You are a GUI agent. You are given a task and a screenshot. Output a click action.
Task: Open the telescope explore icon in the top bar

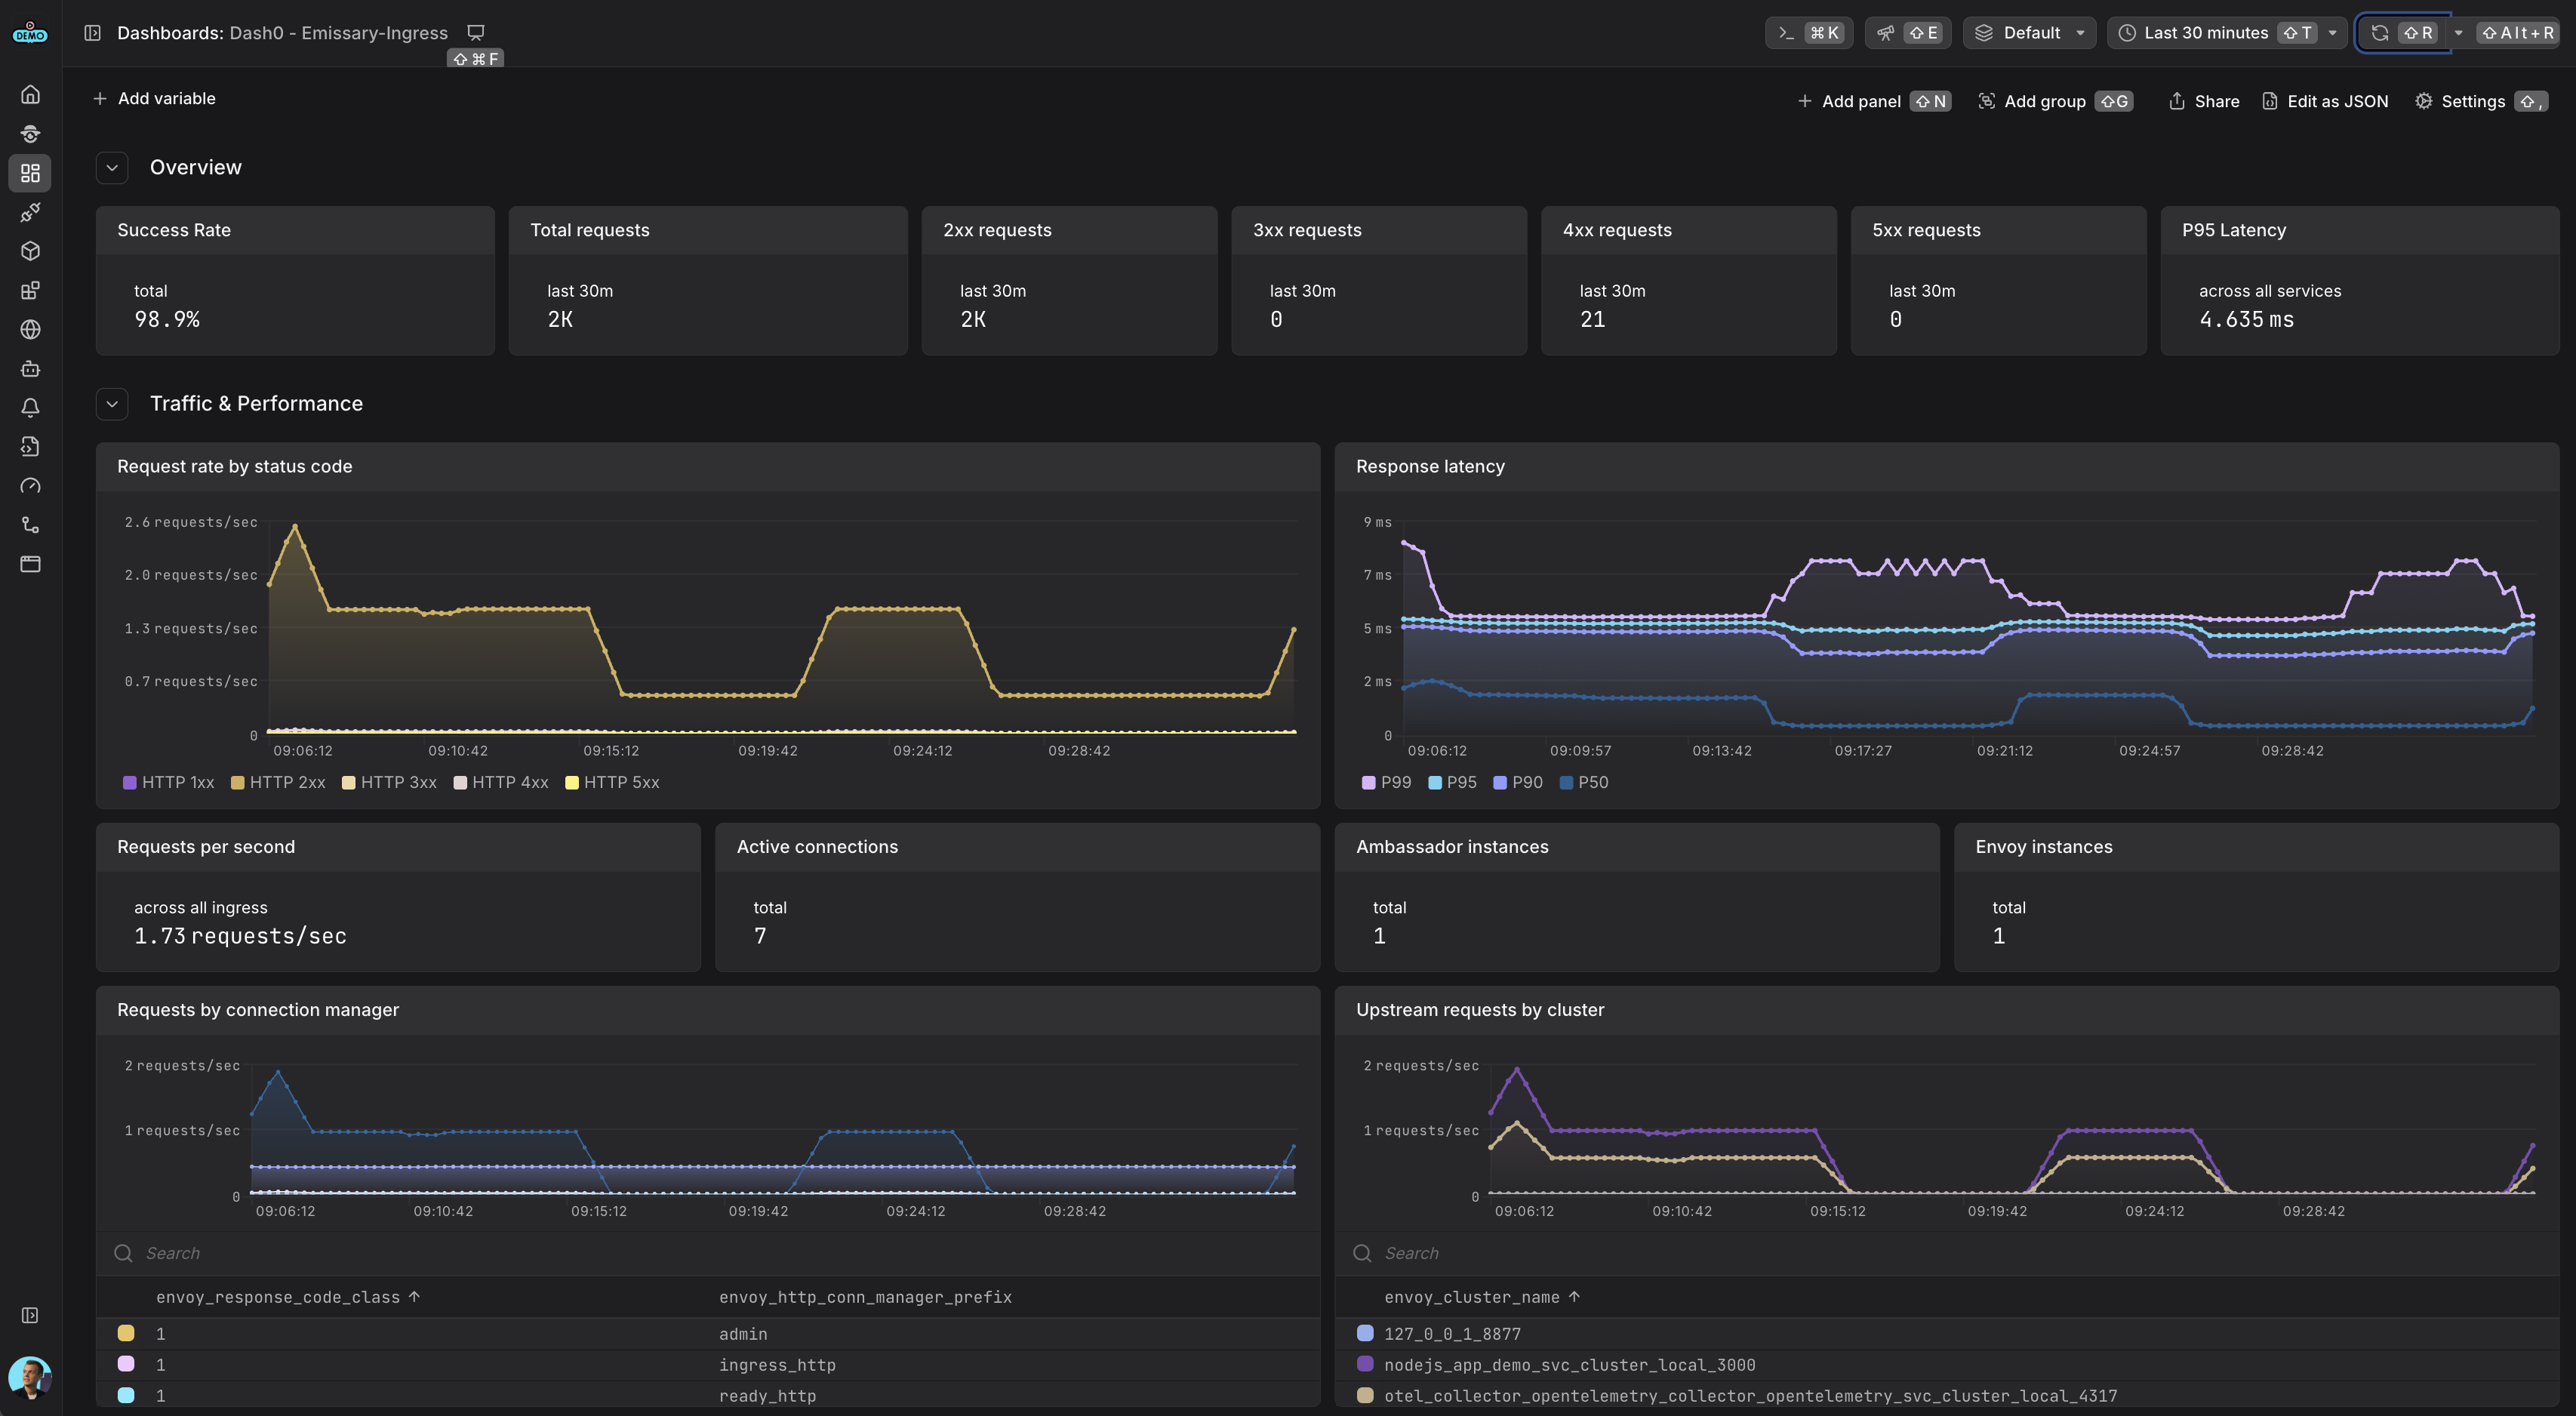(1885, 33)
